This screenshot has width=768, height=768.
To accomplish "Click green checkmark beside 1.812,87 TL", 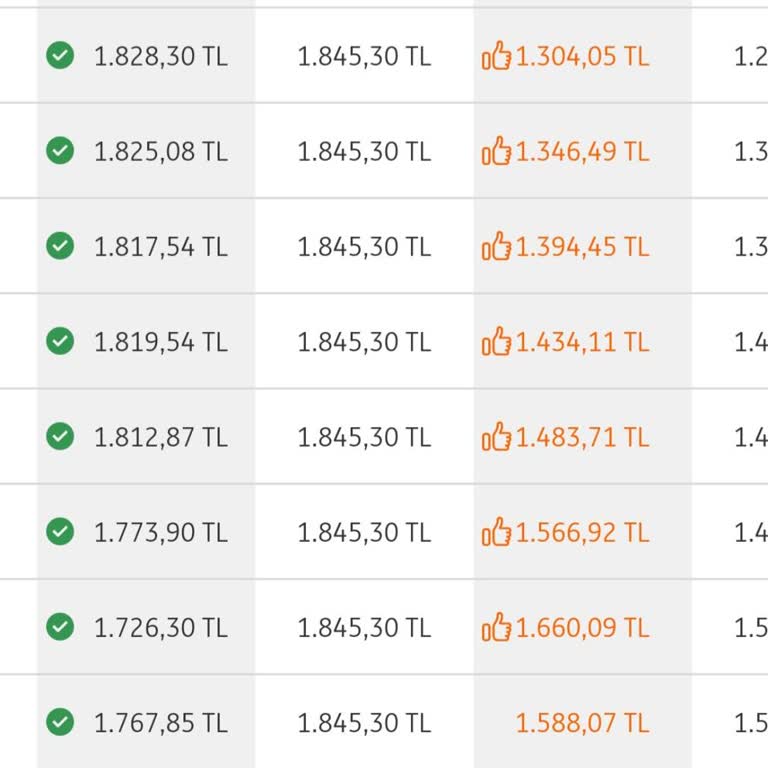I will coord(60,437).
